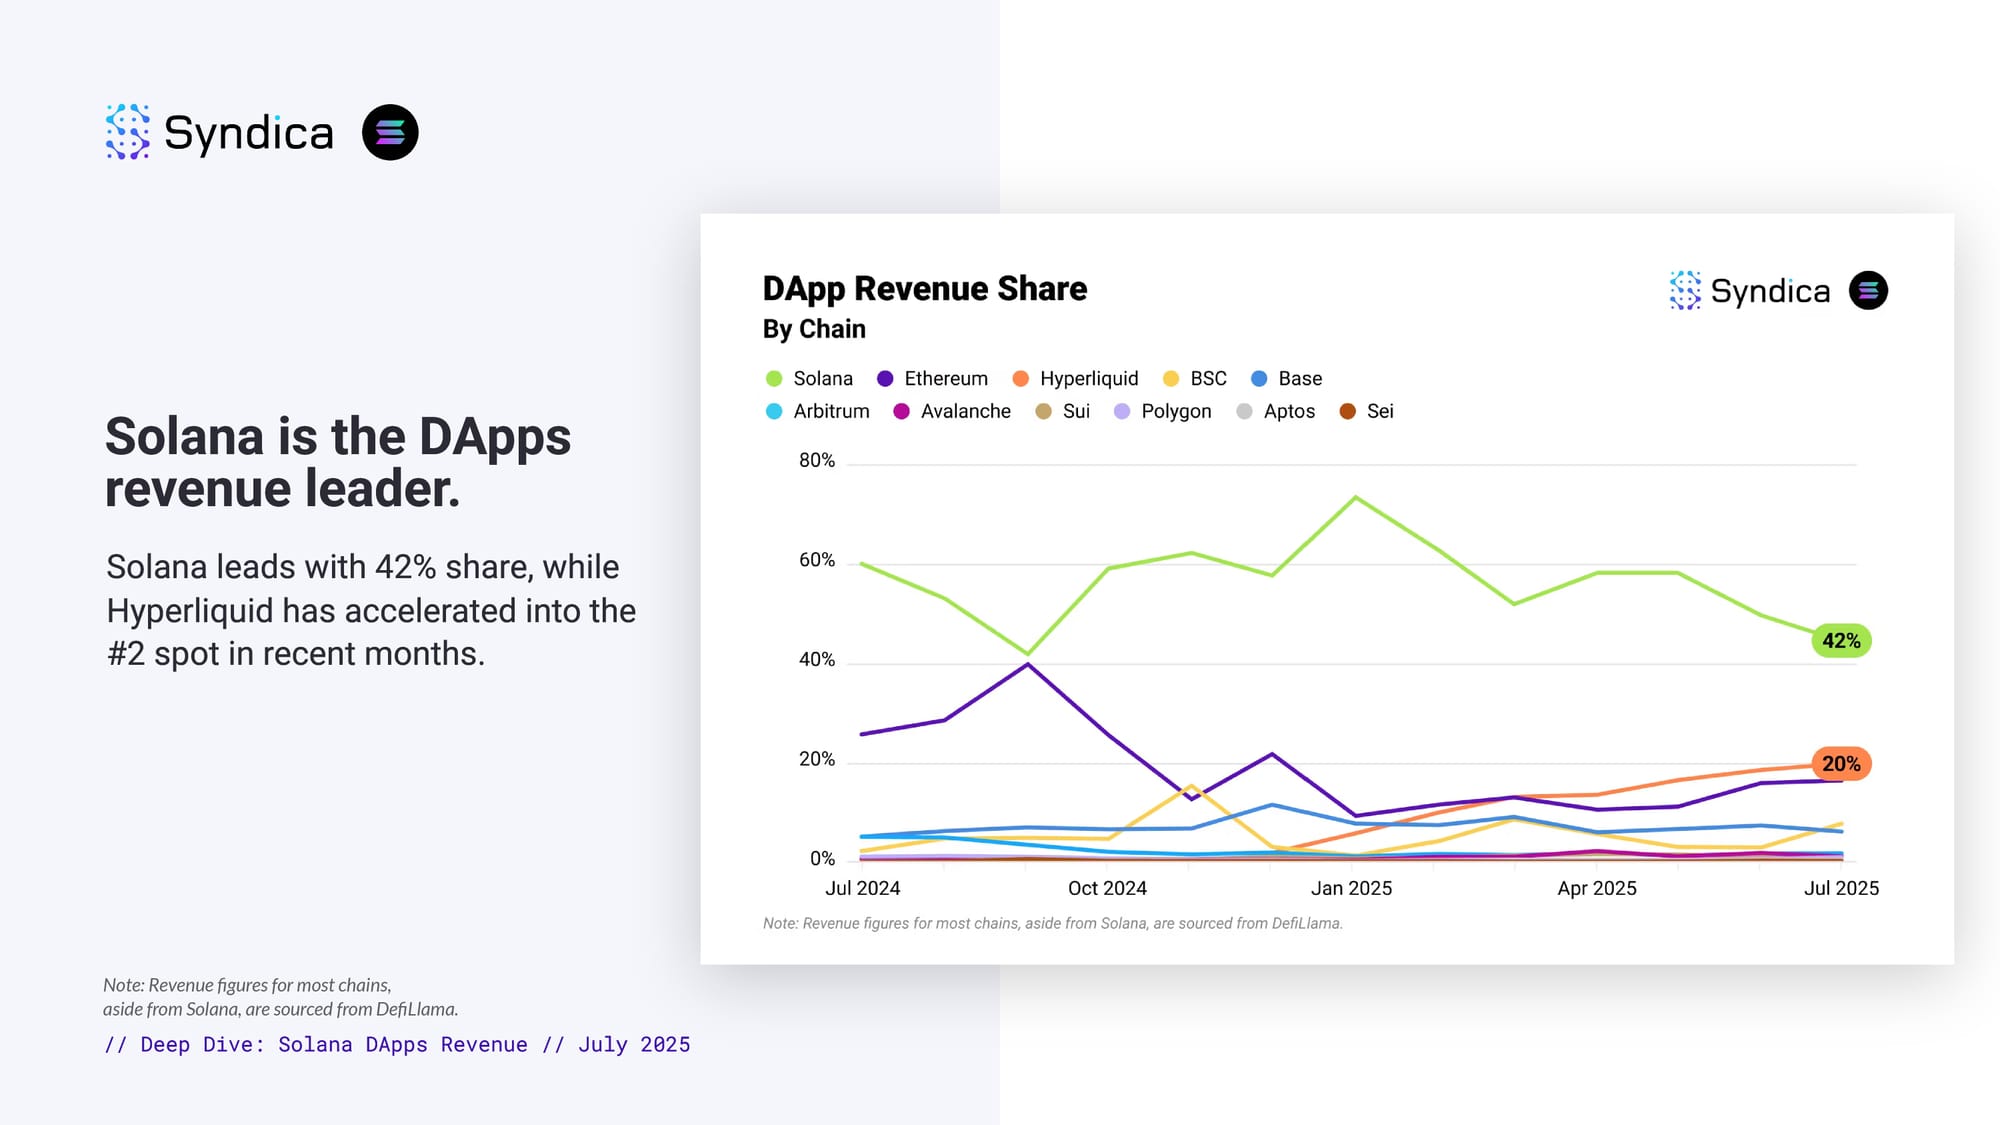Viewport: 2000px width, 1125px height.
Task: Click the orange 20% data badge
Action: tap(1841, 764)
